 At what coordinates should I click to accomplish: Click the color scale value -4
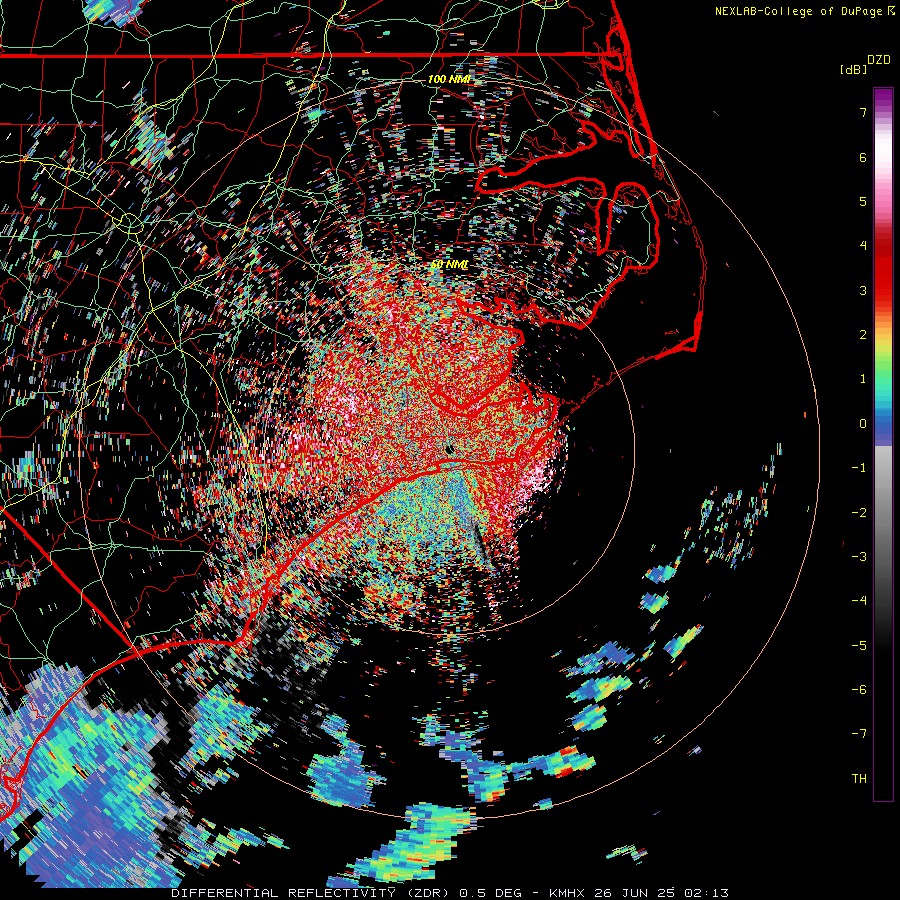coord(859,601)
